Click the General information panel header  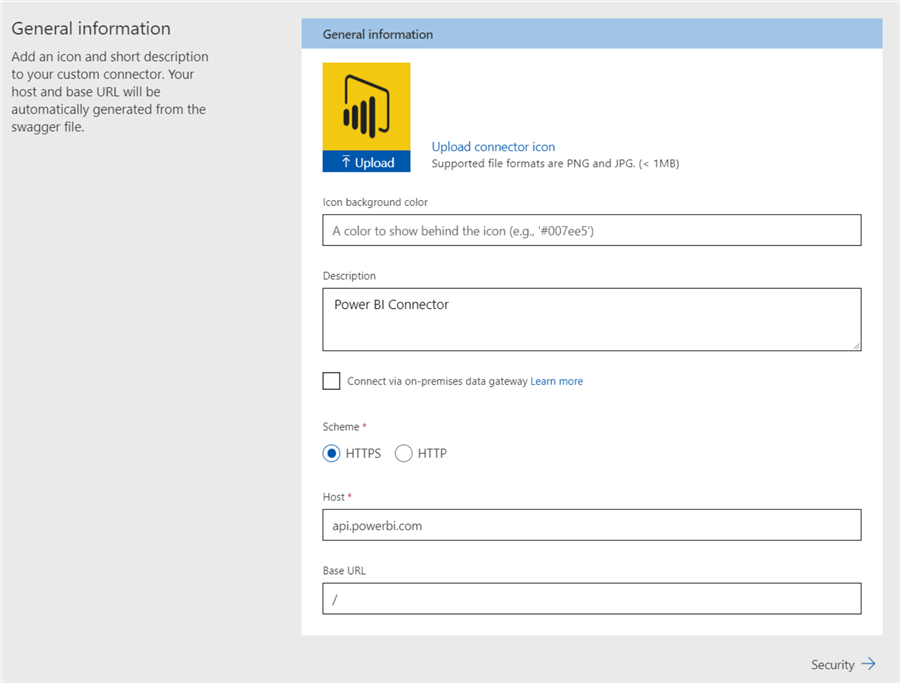click(x=592, y=34)
